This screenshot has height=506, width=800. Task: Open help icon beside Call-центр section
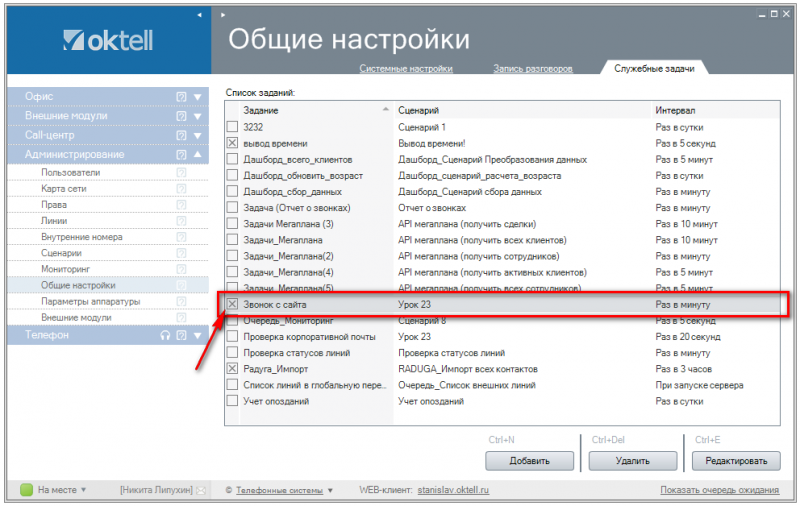[x=181, y=135]
